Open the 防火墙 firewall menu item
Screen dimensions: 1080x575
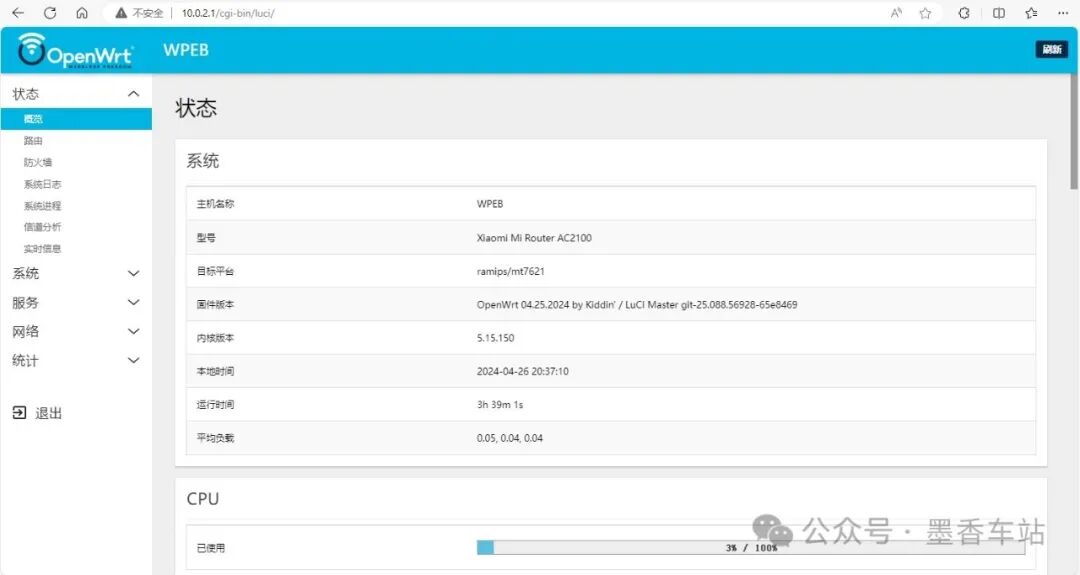(x=38, y=163)
